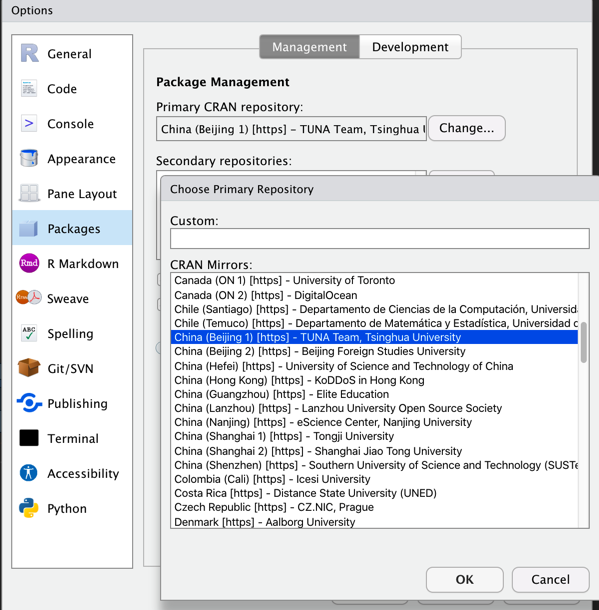Select Canada (ON 1) University of Toronto mirror
599x610 pixels.
(374, 280)
